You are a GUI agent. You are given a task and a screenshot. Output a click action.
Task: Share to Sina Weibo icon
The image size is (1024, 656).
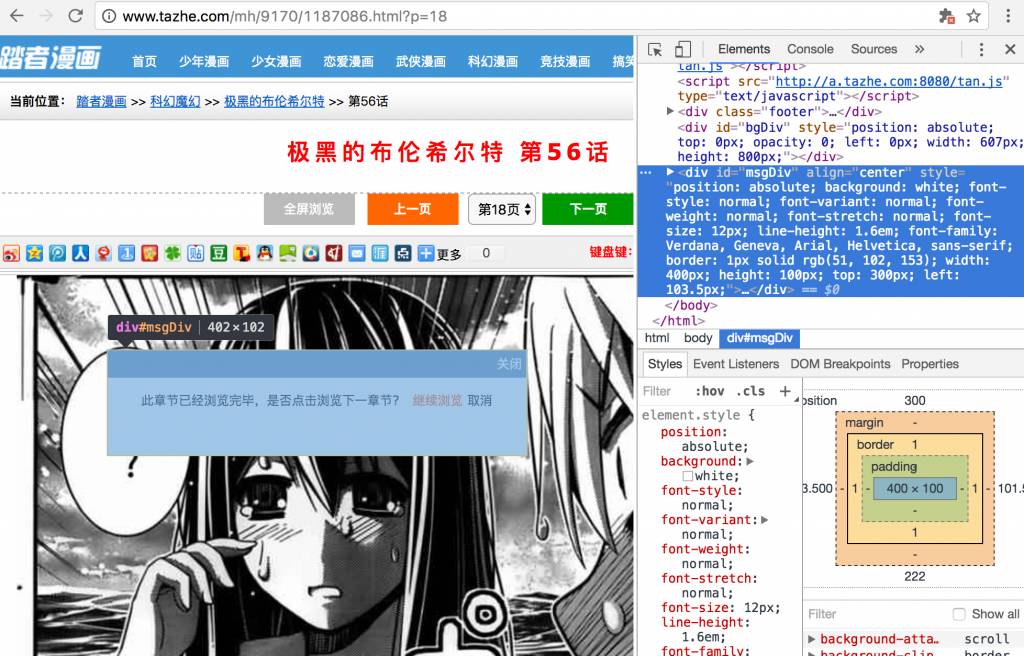pyautogui.click(x=11, y=253)
